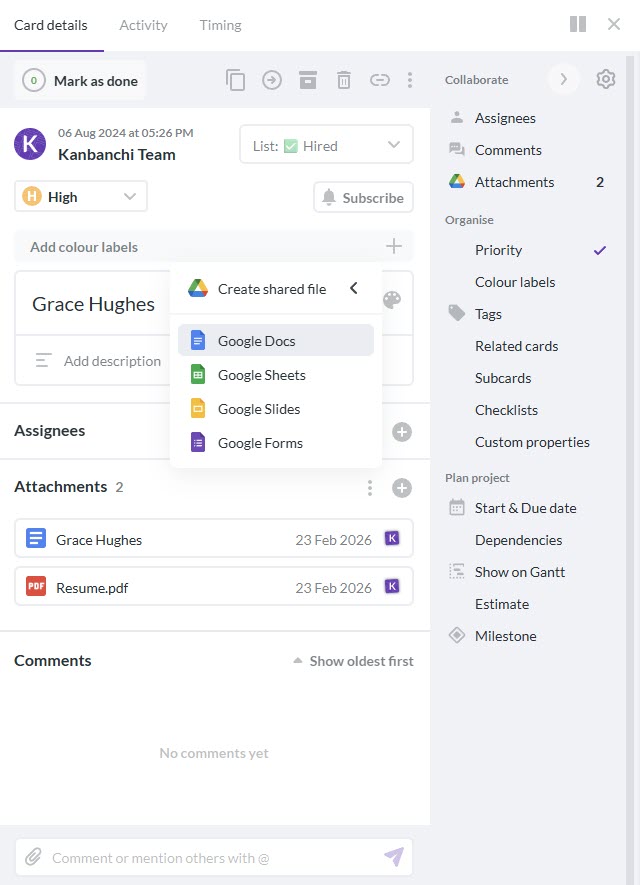Select the Card details tab

(x=51, y=25)
